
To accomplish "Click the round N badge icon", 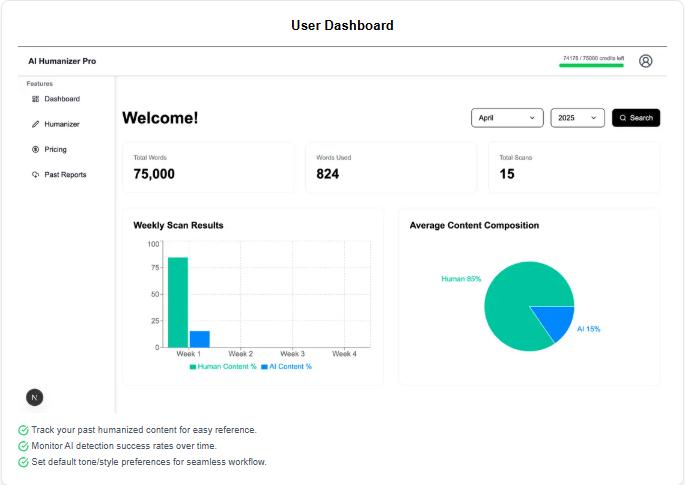I will (34, 397).
